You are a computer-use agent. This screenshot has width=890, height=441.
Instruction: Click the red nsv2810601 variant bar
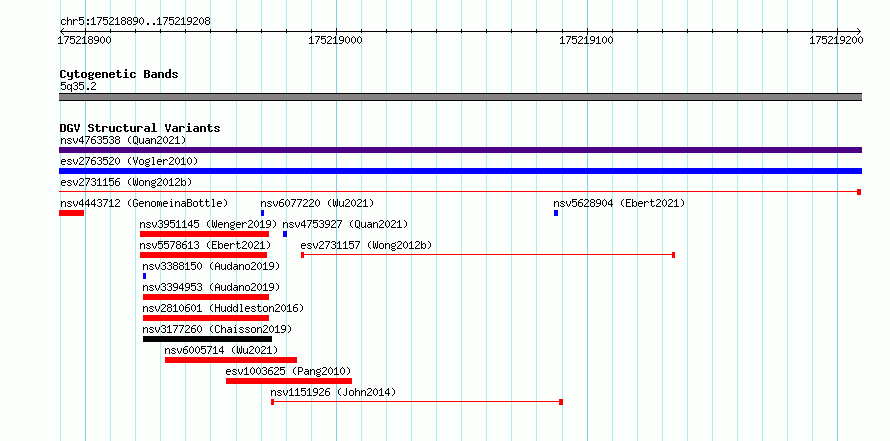point(206,318)
